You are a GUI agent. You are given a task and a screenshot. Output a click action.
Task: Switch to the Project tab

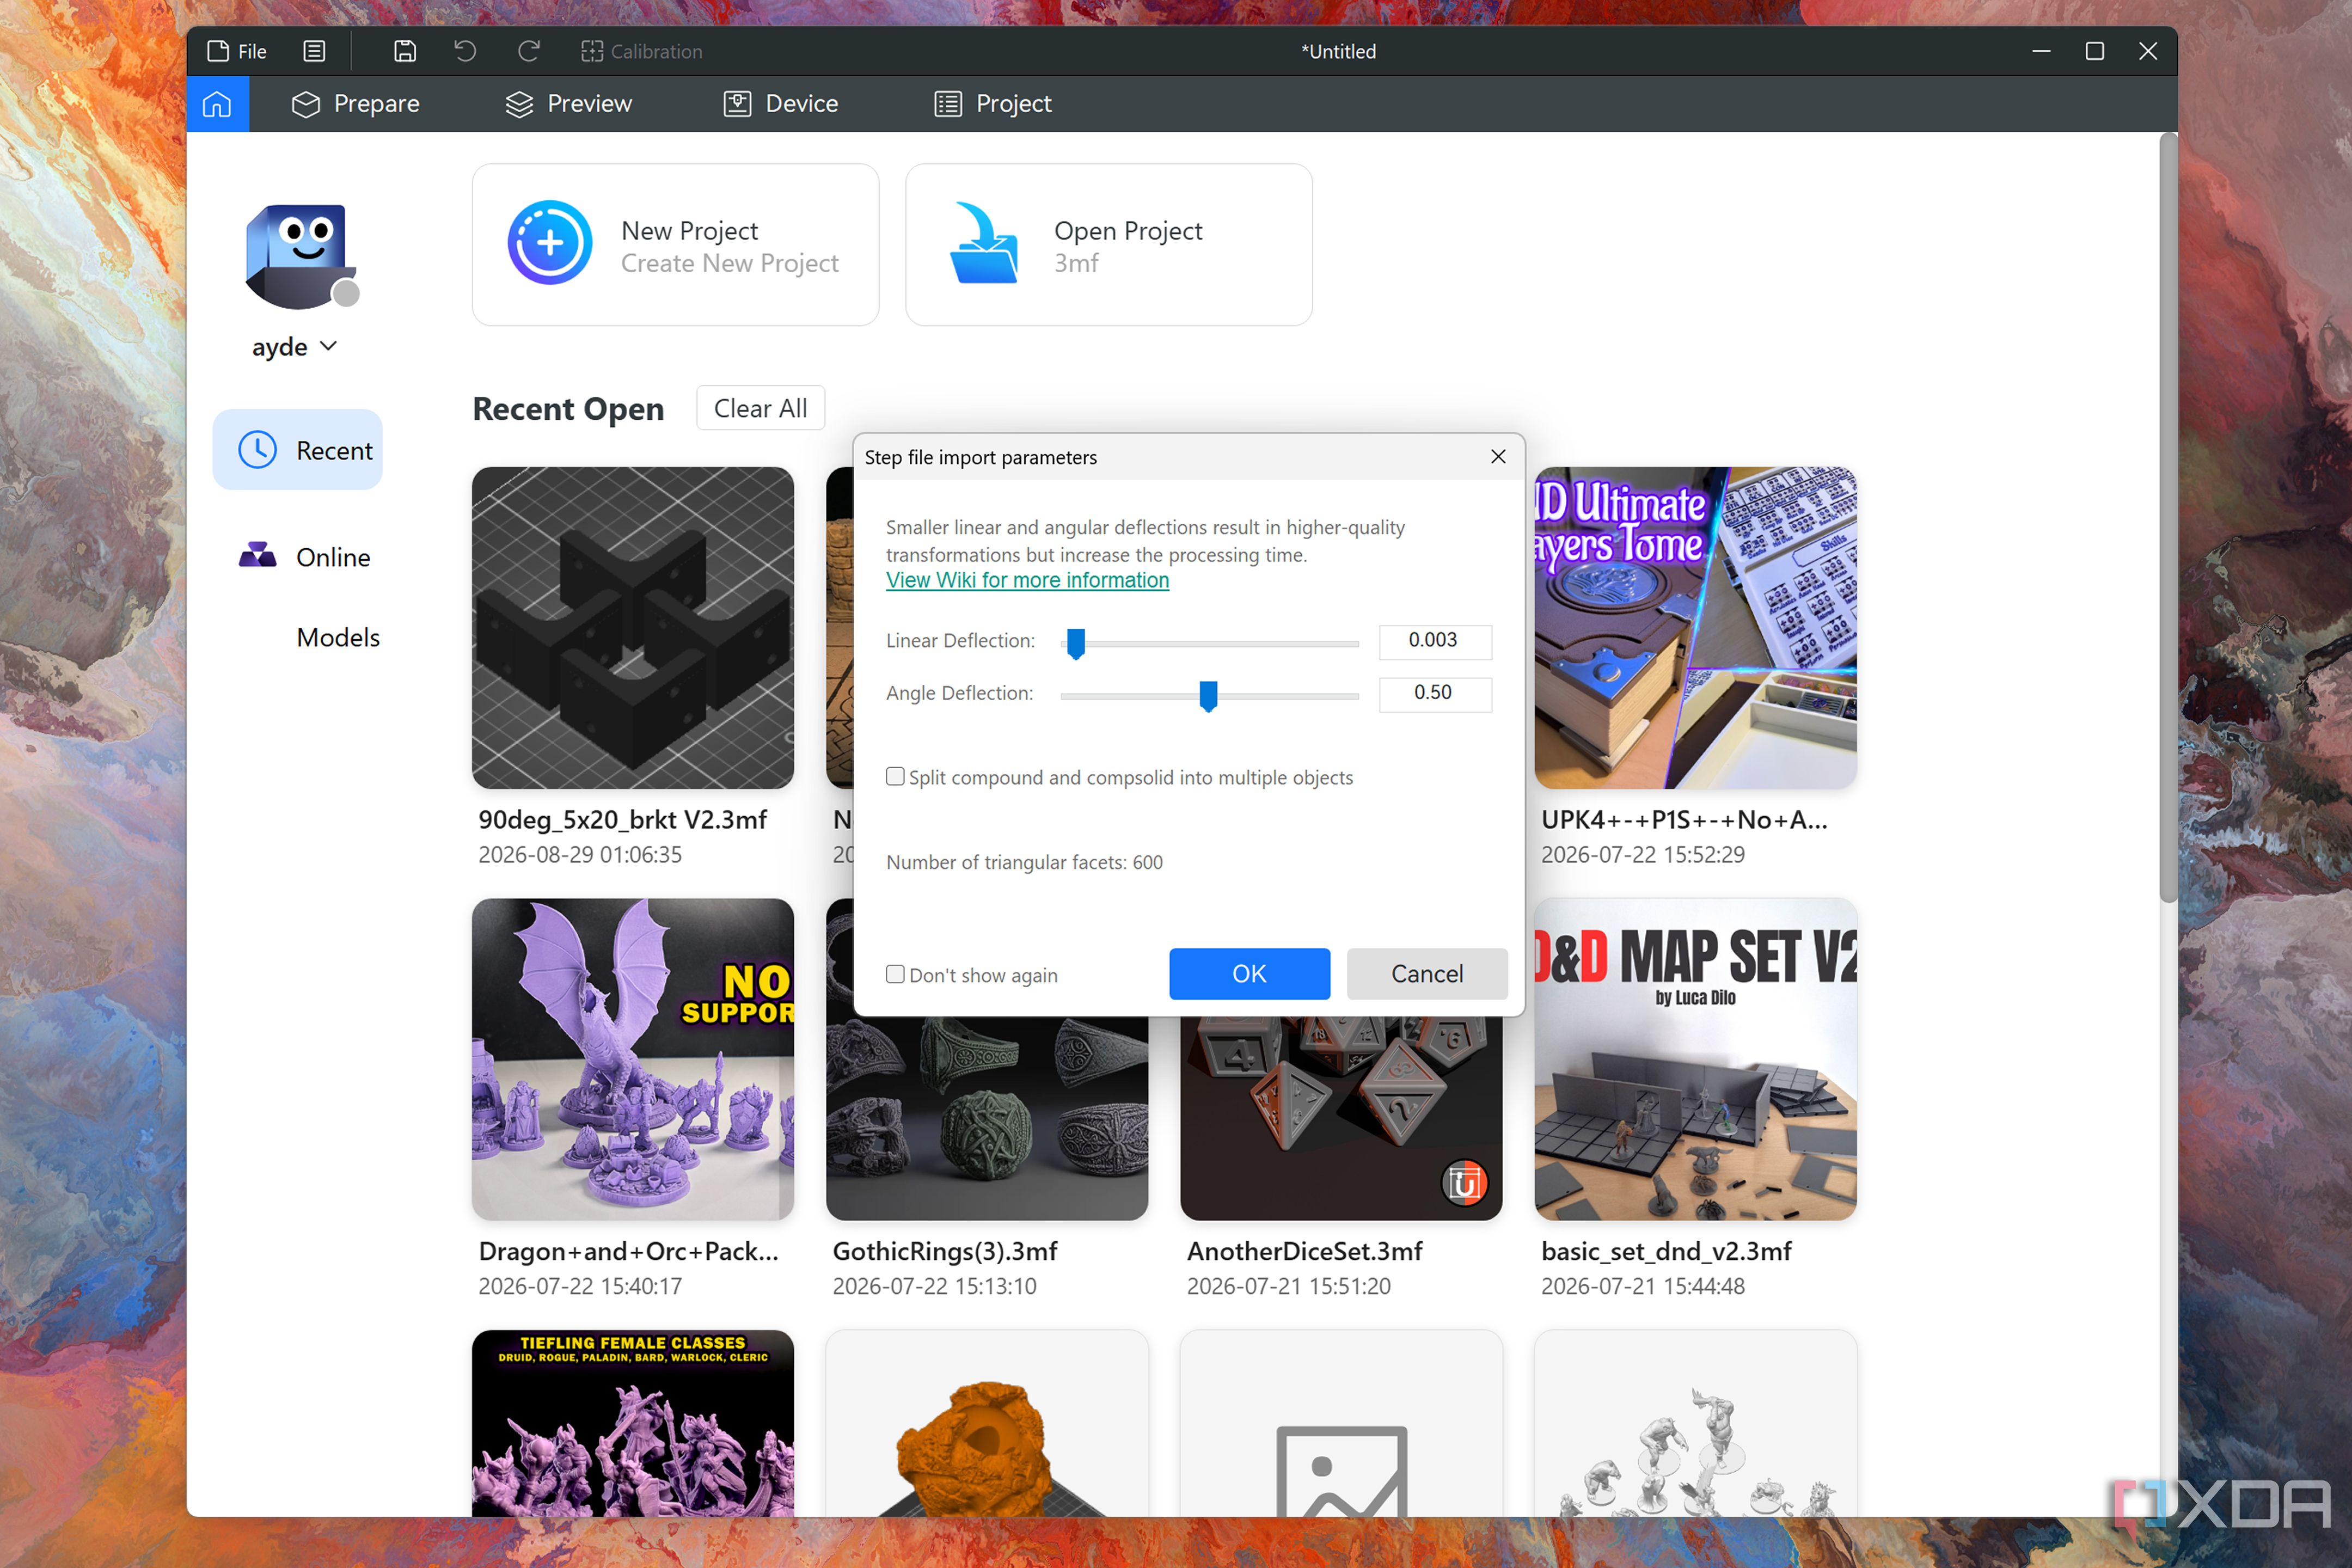(x=992, y=104)
